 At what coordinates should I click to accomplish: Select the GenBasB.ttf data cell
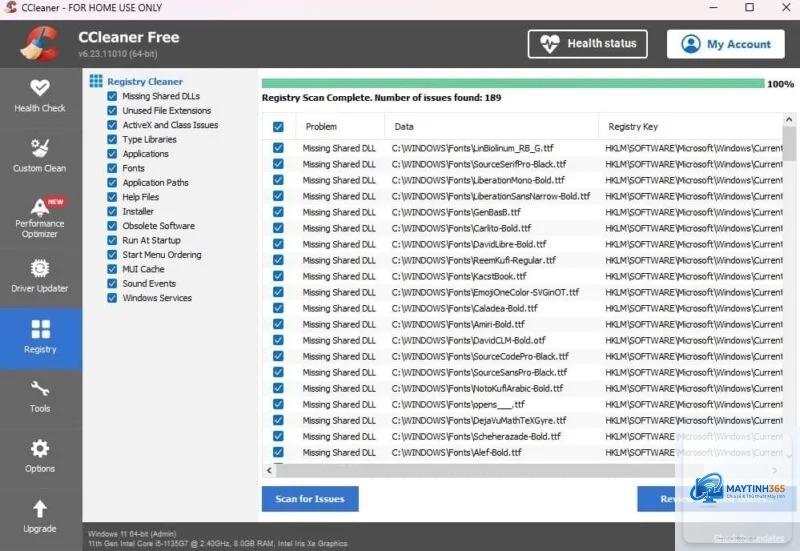(456, 212)
